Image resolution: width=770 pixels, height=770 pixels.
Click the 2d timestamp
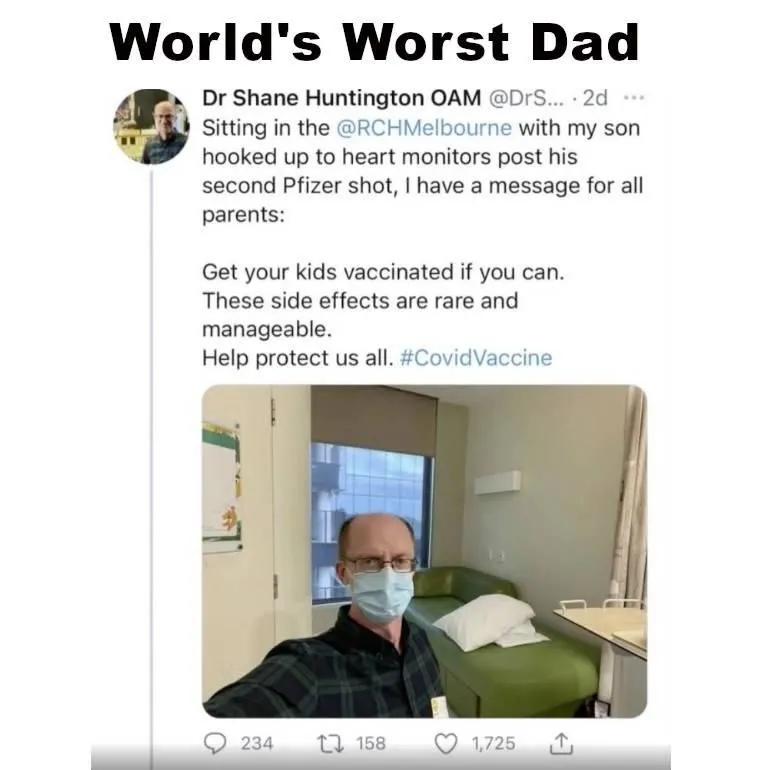[x=595, y=98]
